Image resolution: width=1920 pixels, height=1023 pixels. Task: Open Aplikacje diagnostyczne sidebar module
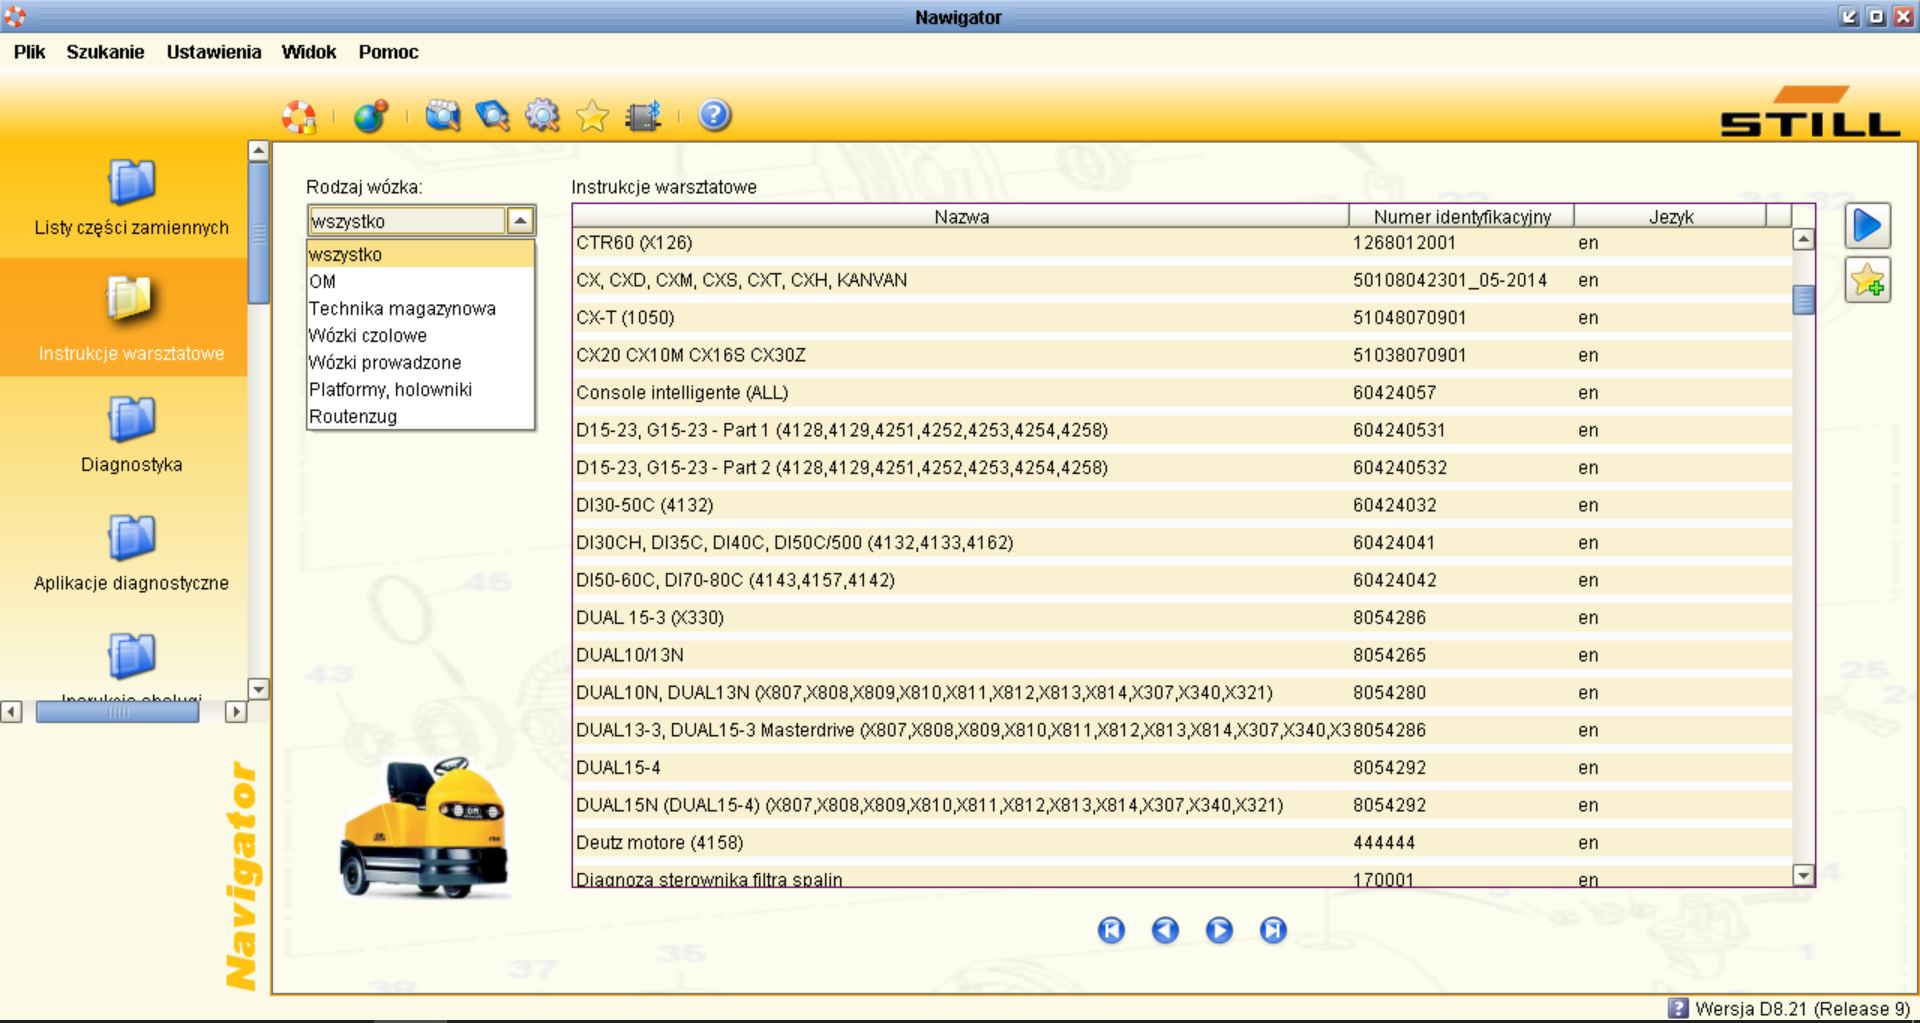pos(131,553)
